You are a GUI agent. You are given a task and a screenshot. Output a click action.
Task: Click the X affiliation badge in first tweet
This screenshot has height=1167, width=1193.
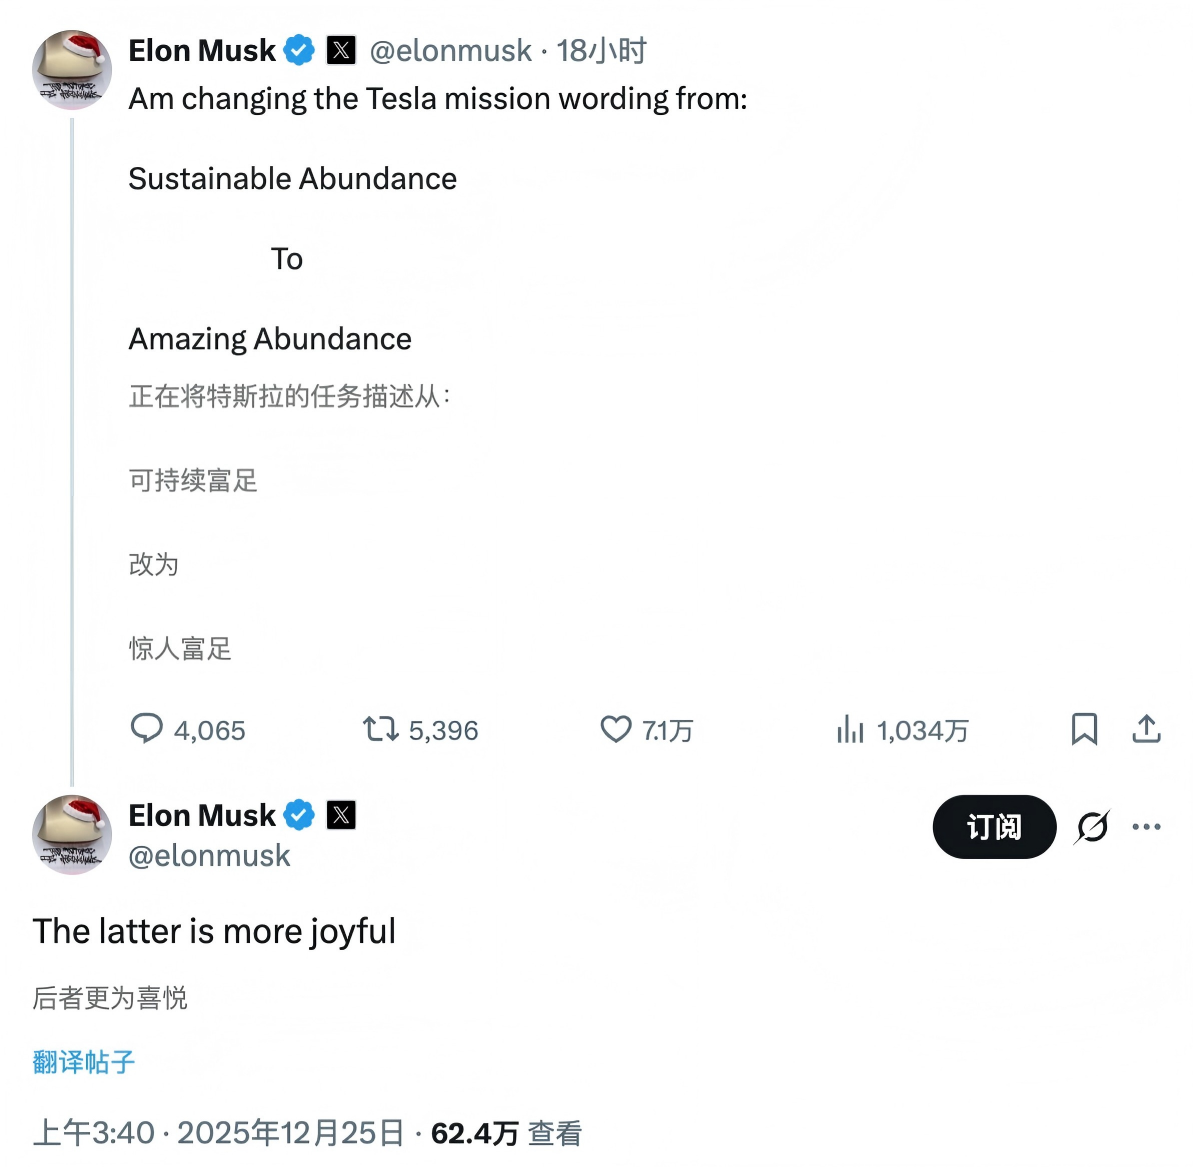[x=341, y=50]
